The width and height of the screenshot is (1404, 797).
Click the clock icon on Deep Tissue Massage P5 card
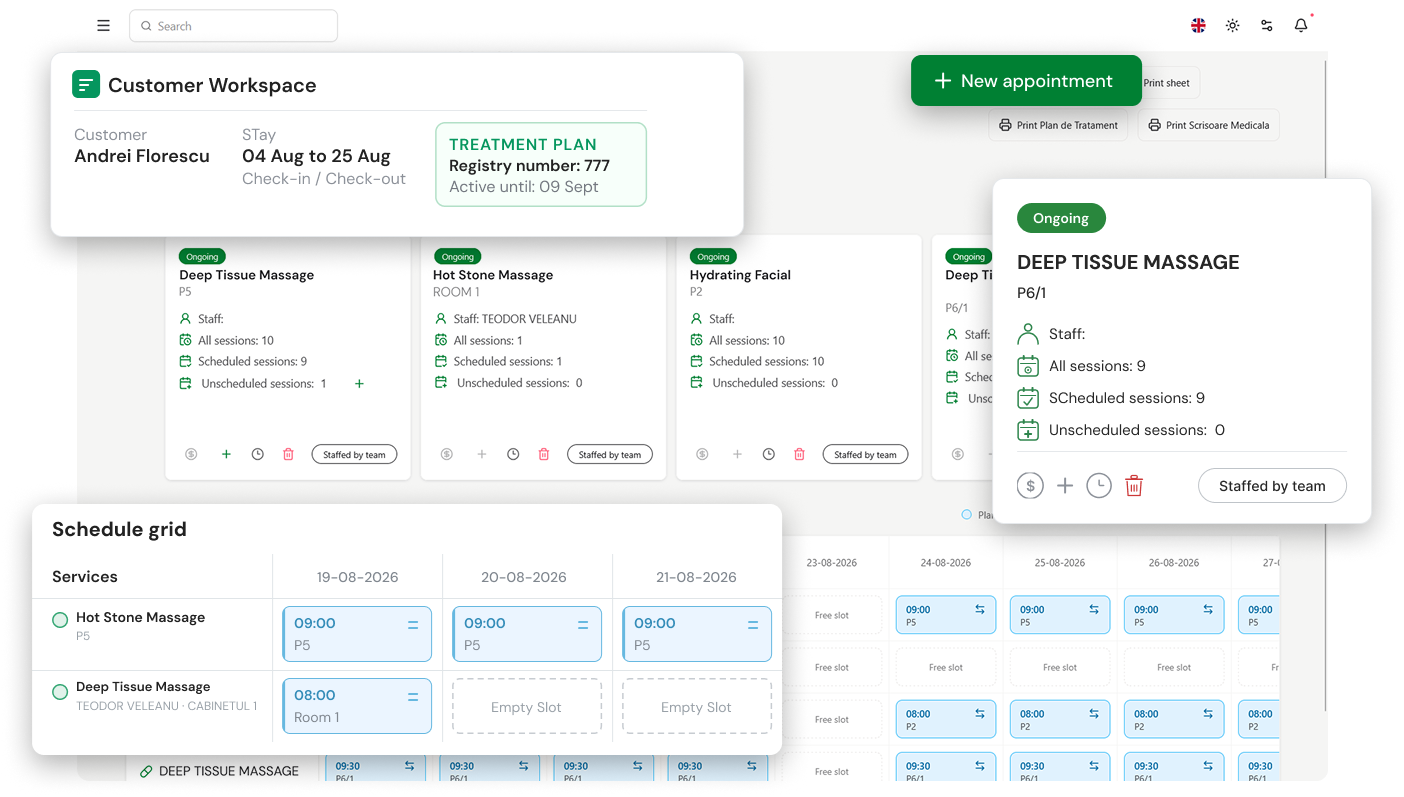pos(257,454)
